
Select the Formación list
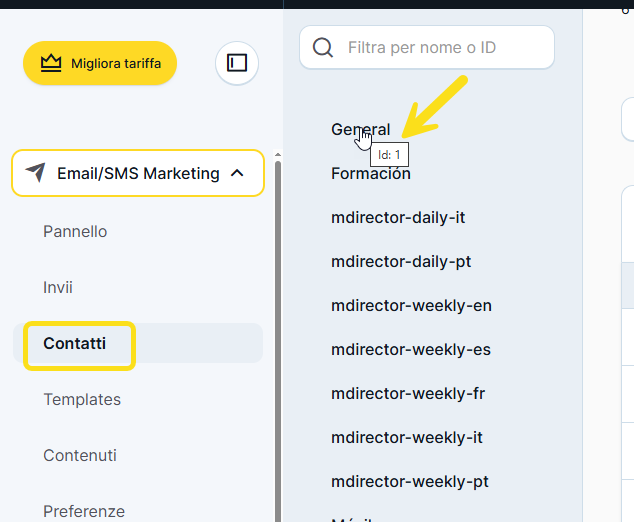click(x=371, y=173)
